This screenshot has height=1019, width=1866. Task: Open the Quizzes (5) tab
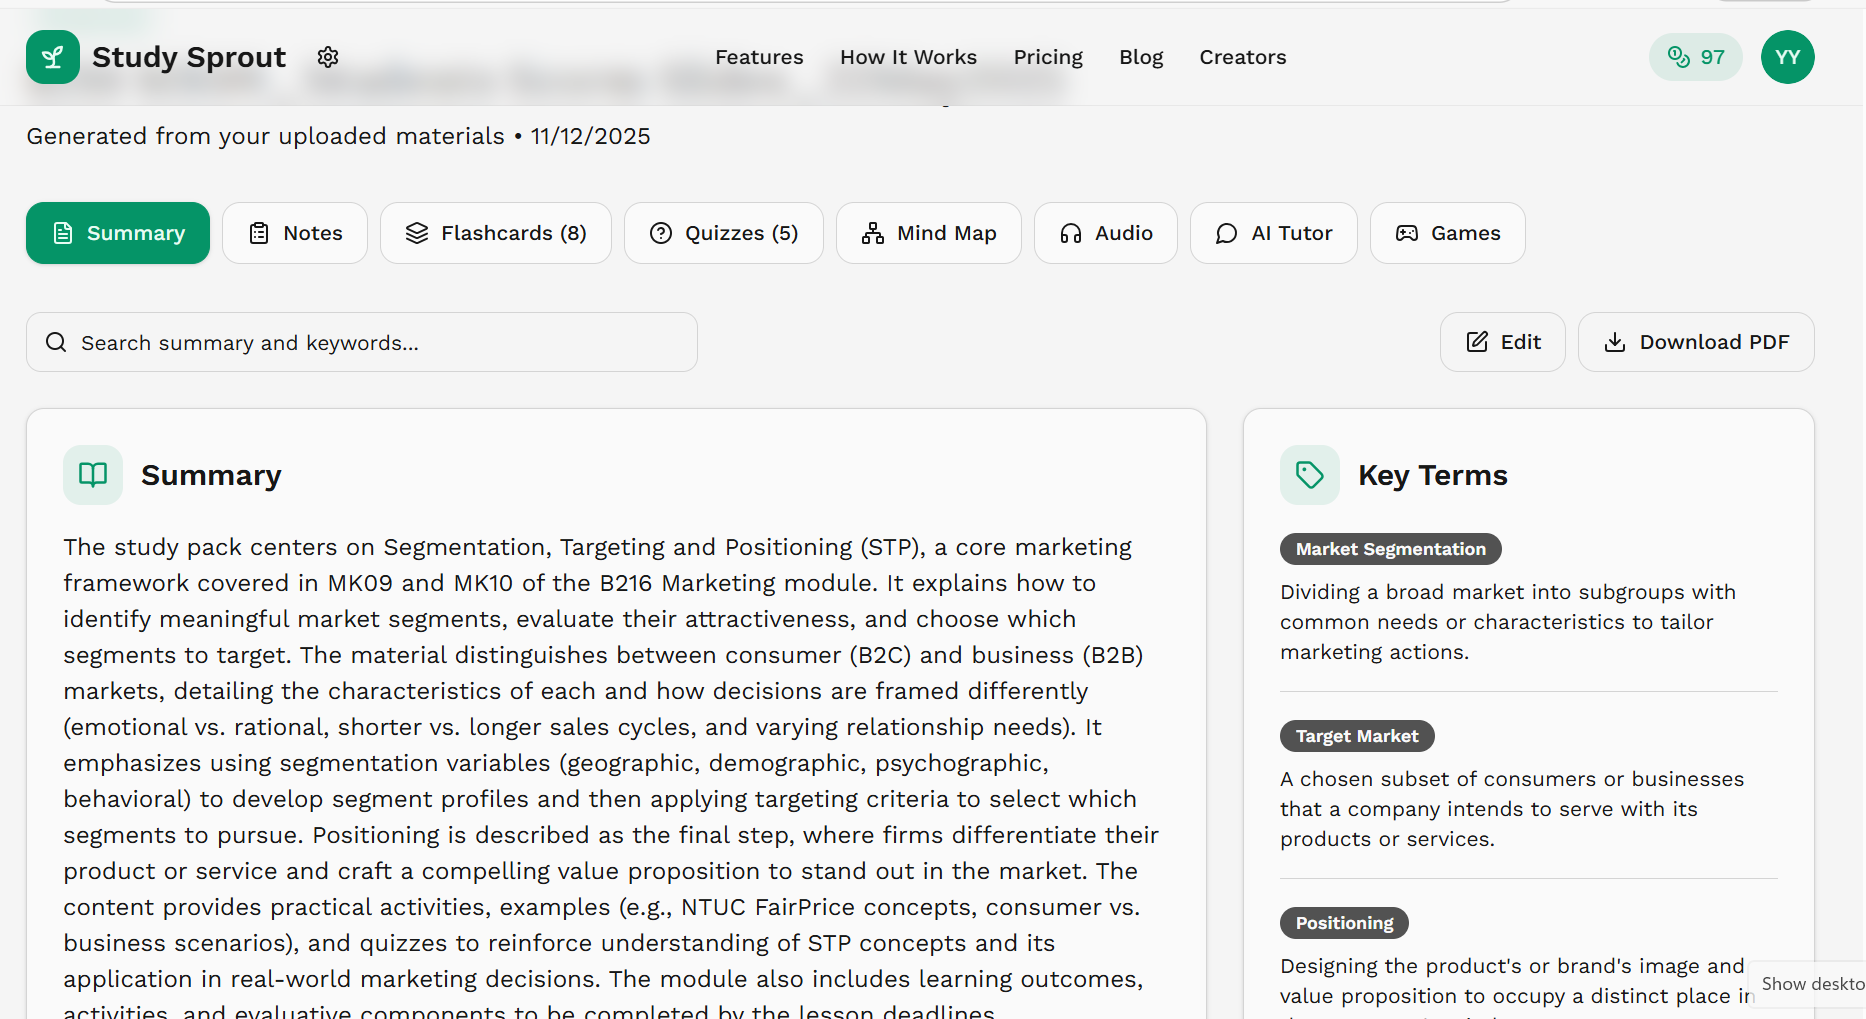point(723,233)
